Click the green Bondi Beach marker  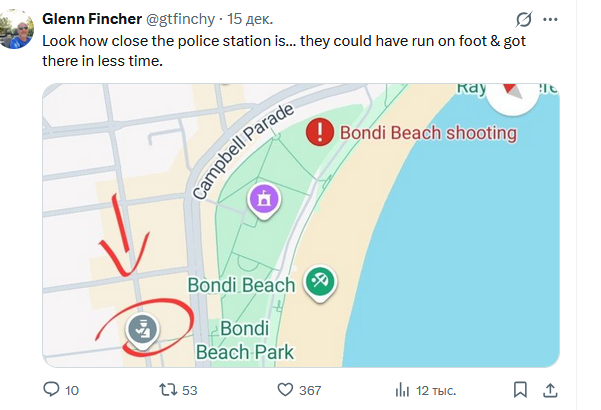point(320,282)
